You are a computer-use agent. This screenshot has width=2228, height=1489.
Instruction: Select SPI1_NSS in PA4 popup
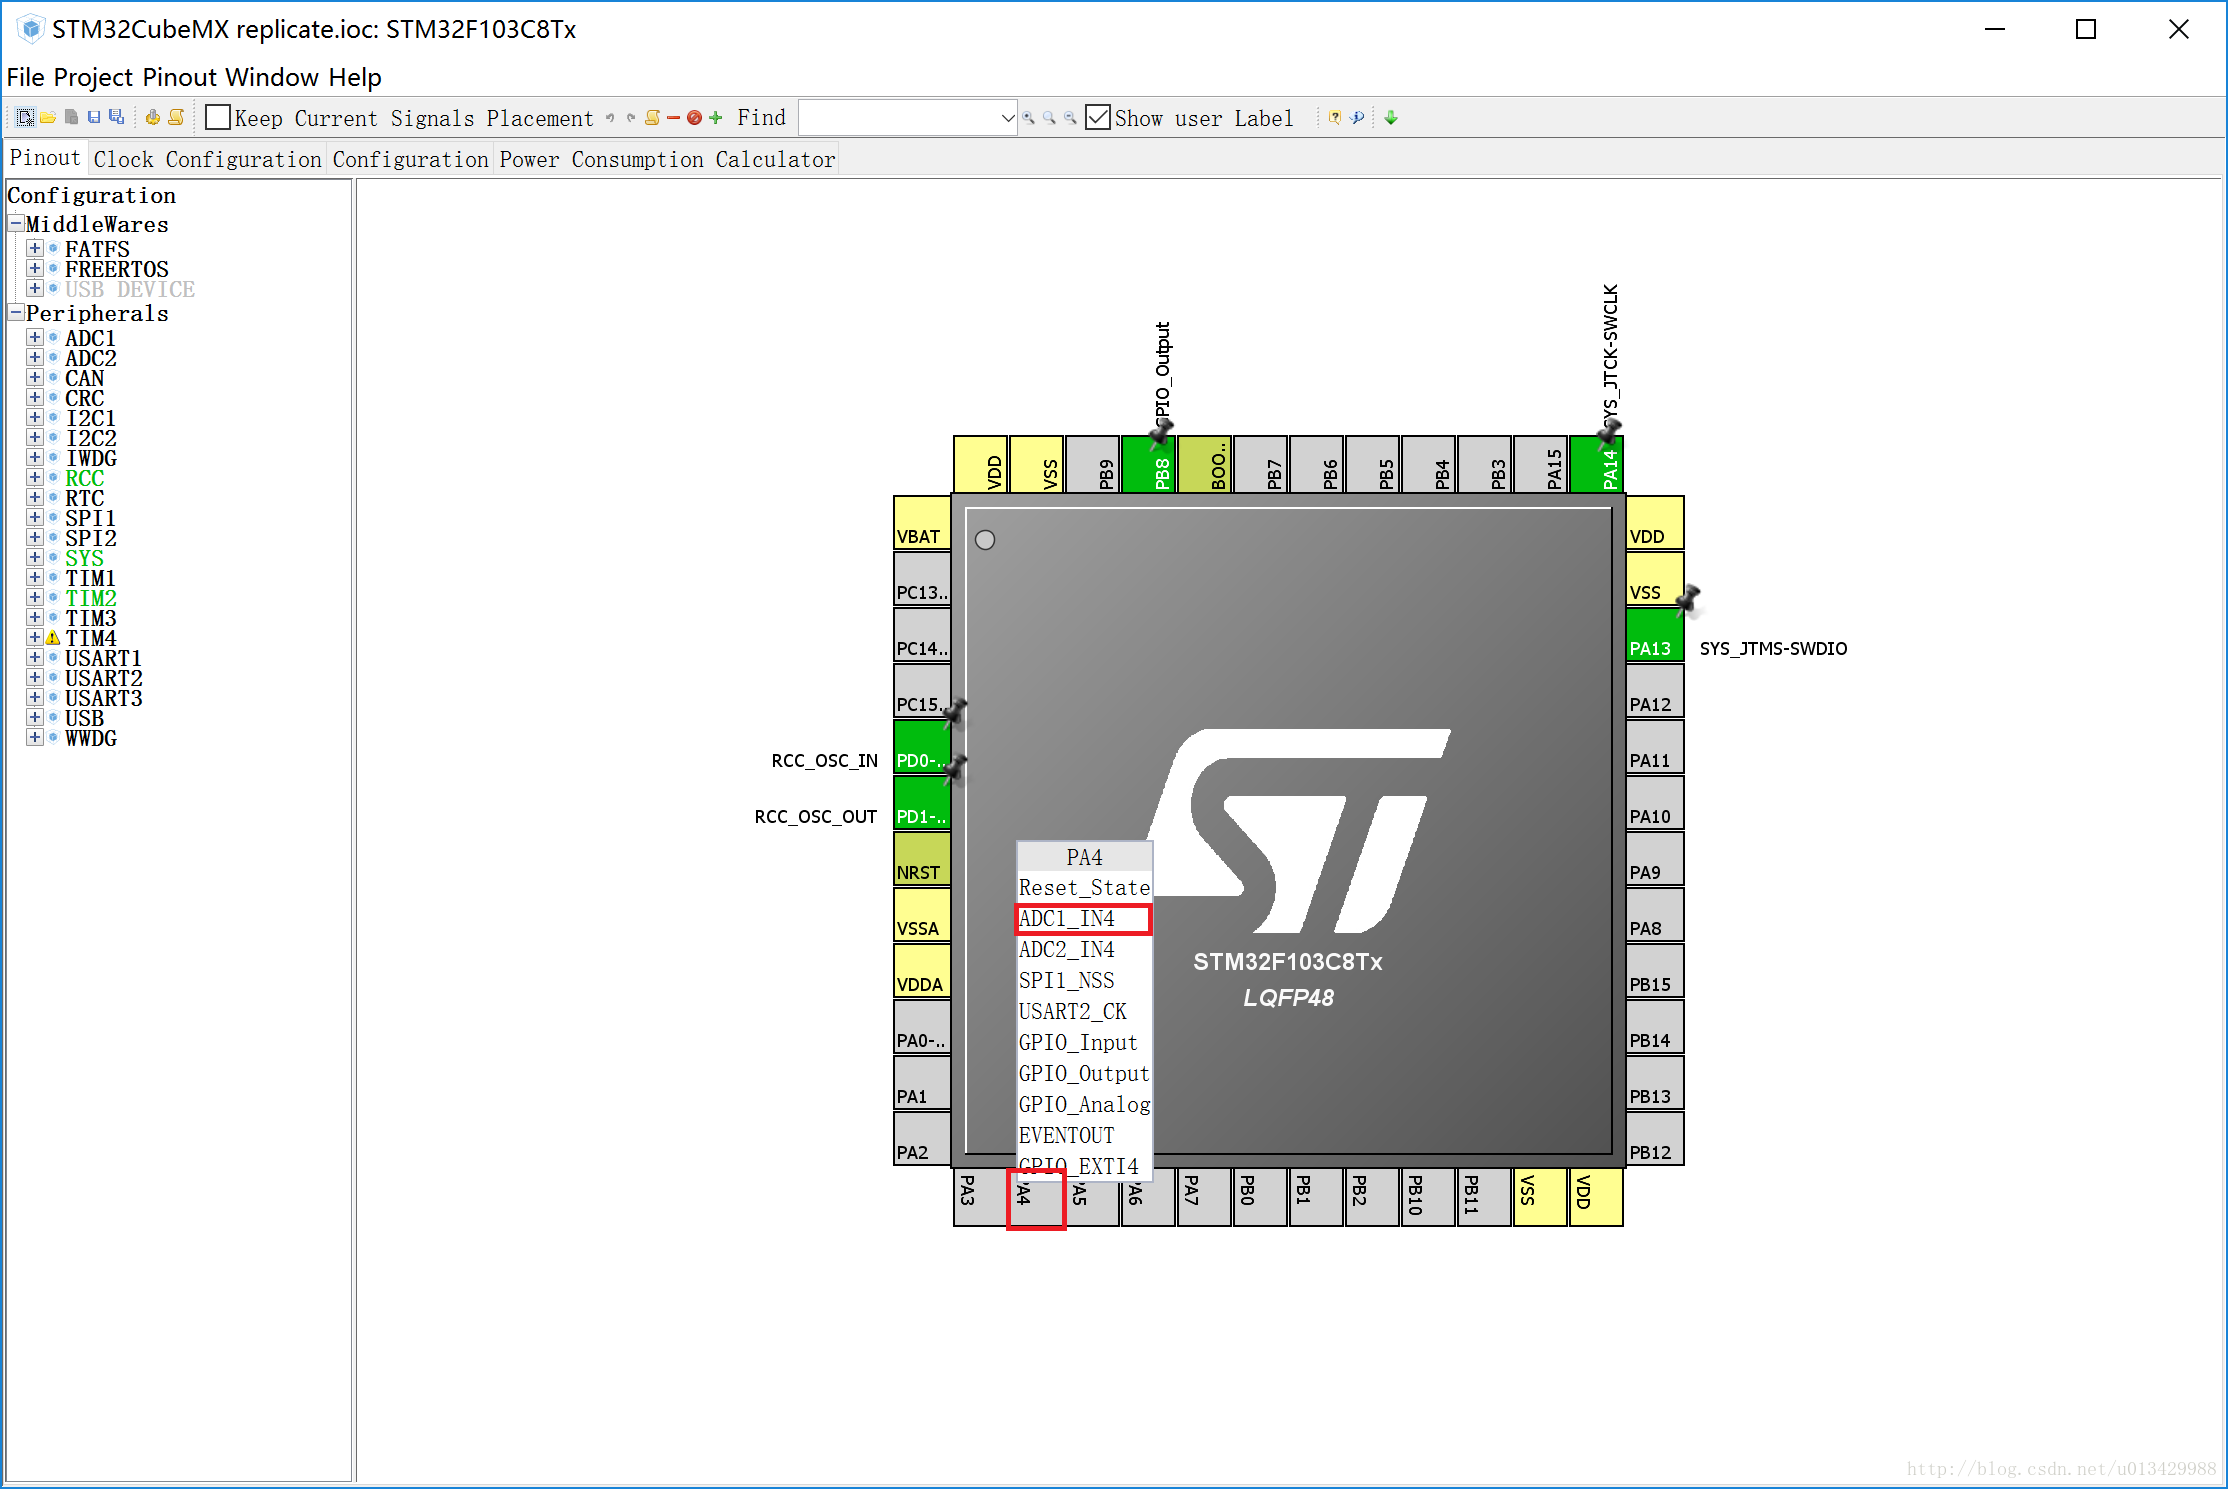[x=1084, y=980]
